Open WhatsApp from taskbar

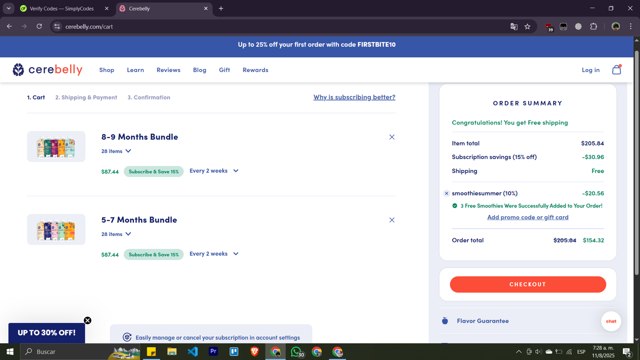(297, 351)
